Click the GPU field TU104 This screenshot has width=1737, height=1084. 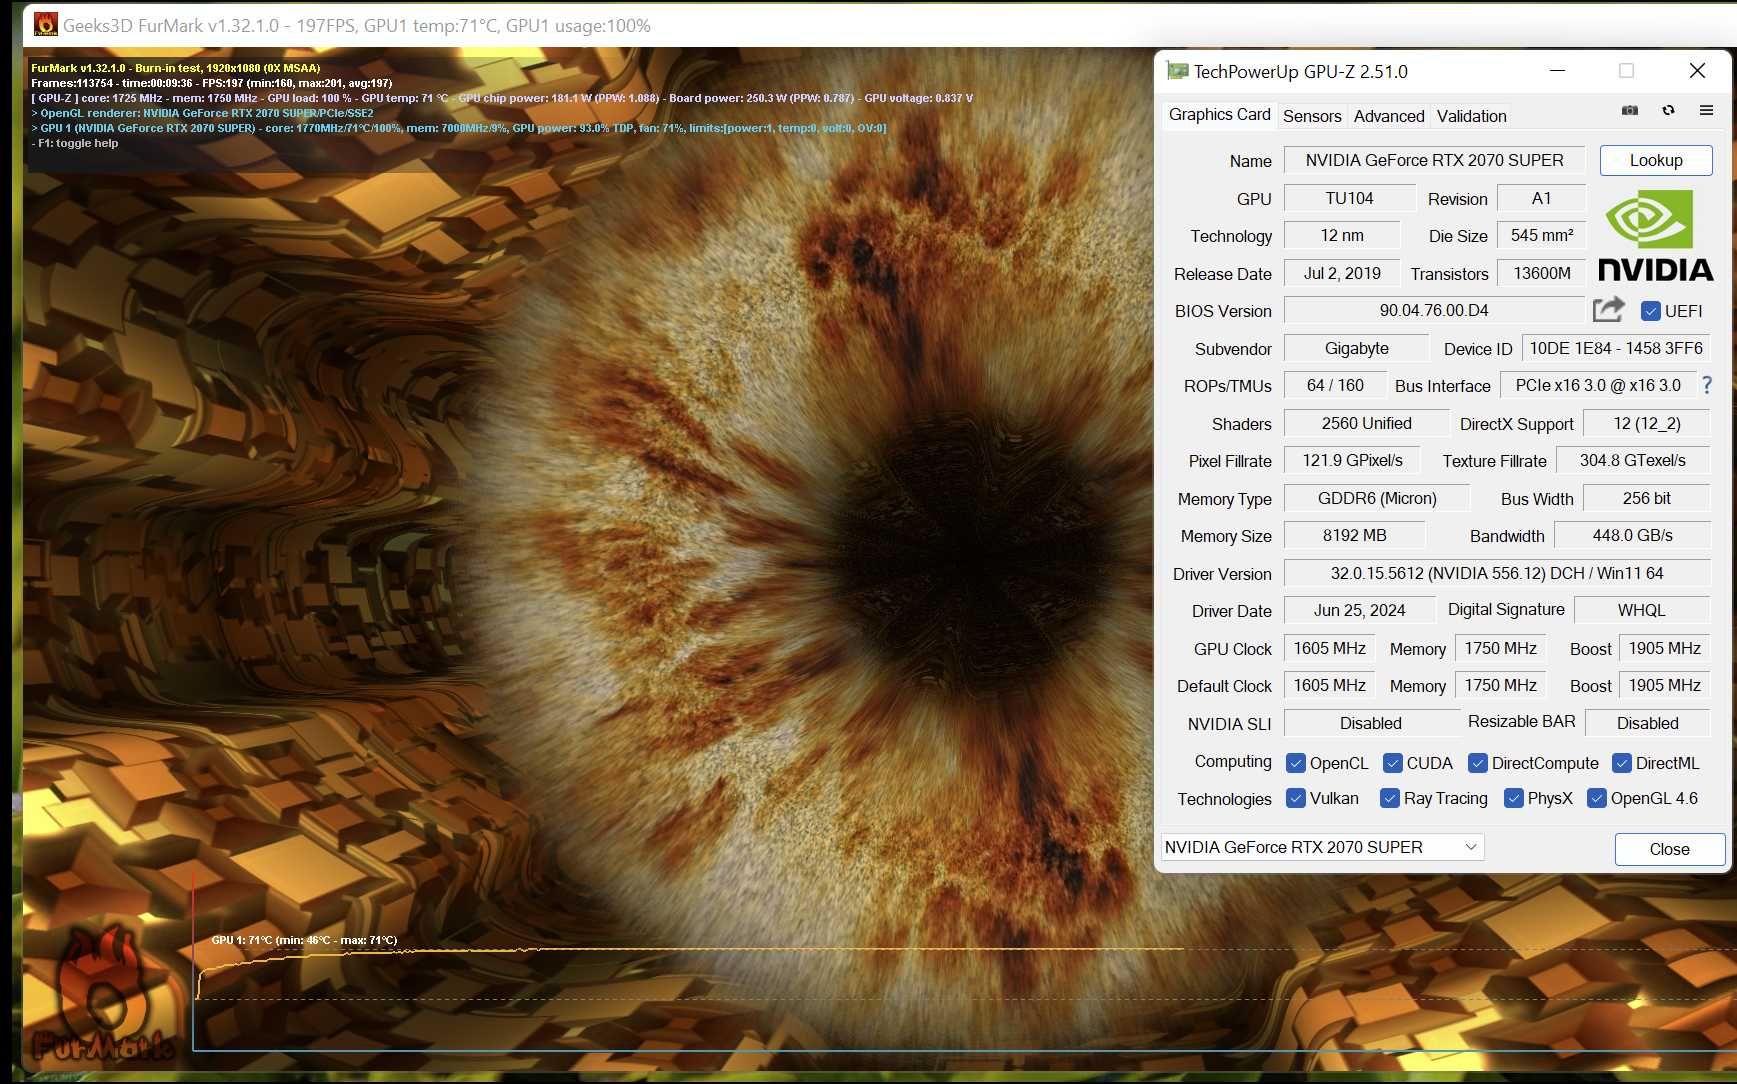(1349, 198)
